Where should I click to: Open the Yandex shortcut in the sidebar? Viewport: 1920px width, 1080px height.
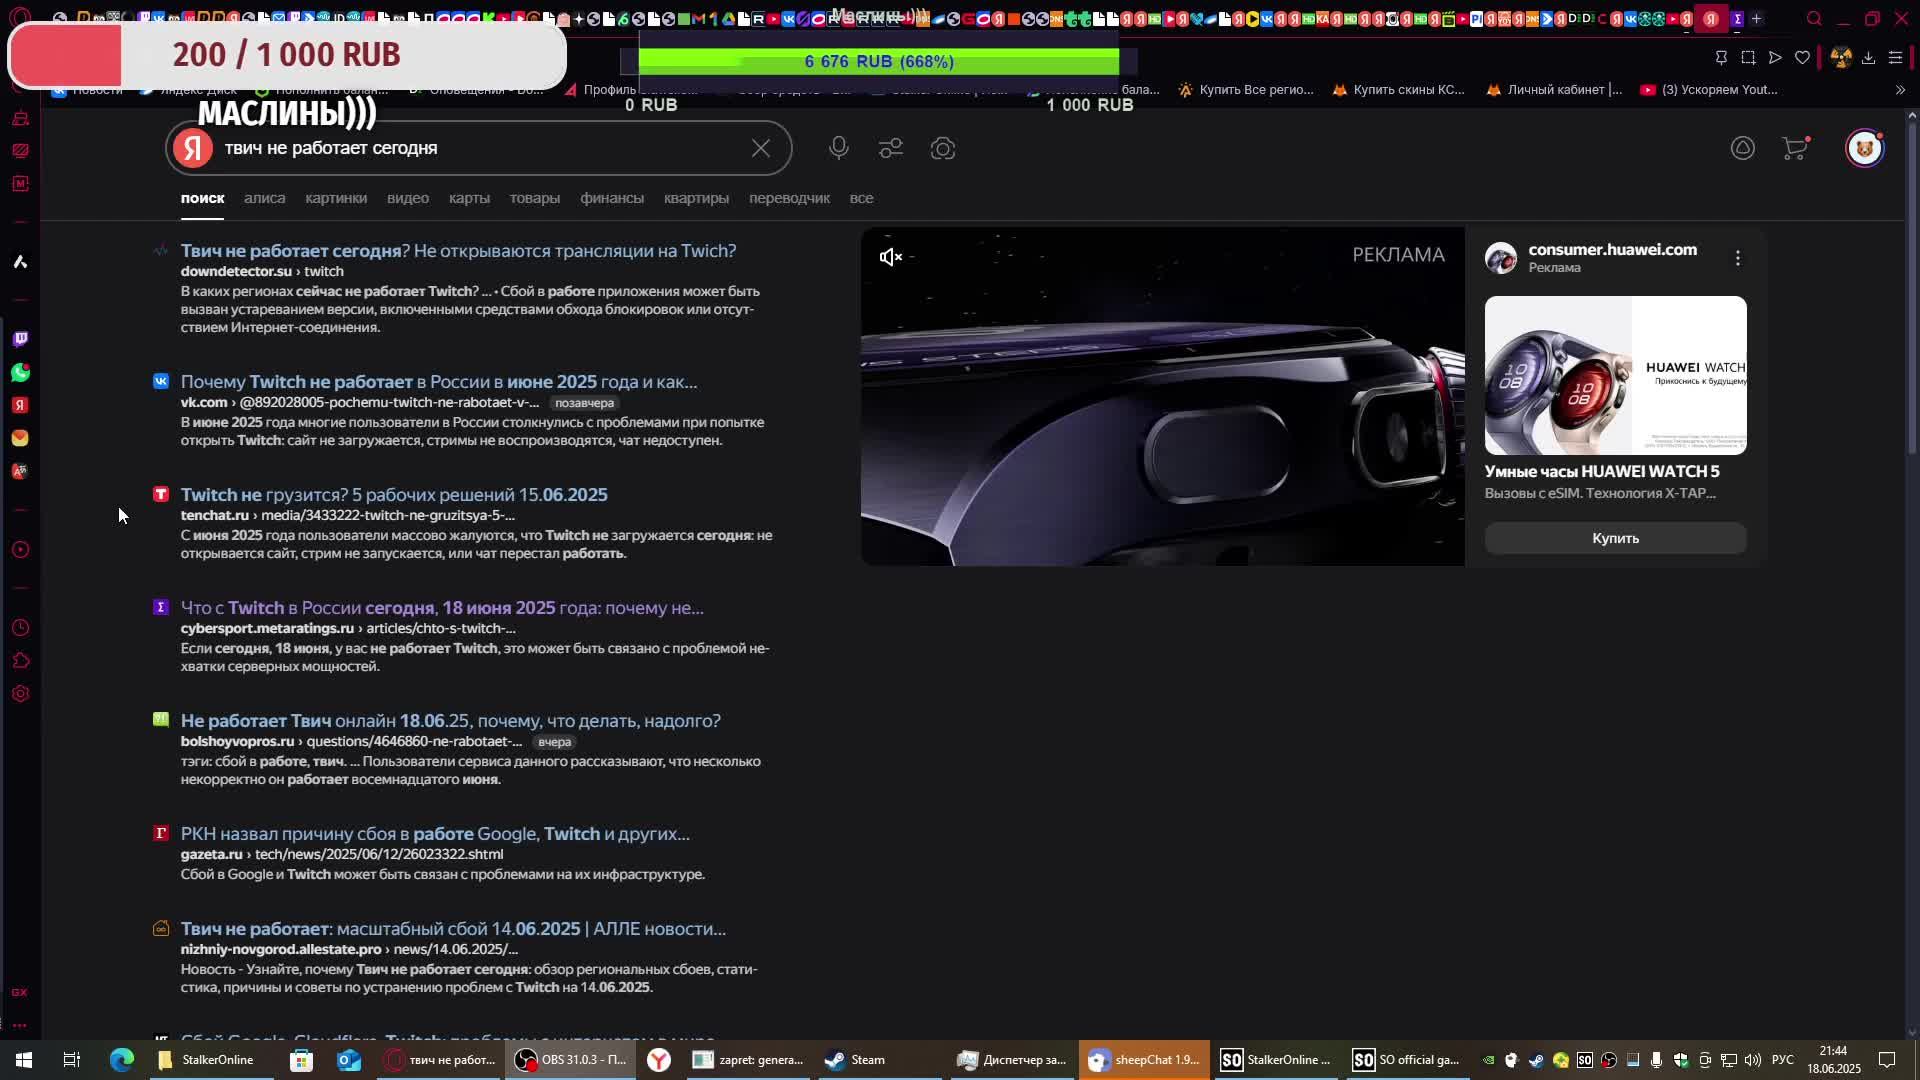coord(20,405)
